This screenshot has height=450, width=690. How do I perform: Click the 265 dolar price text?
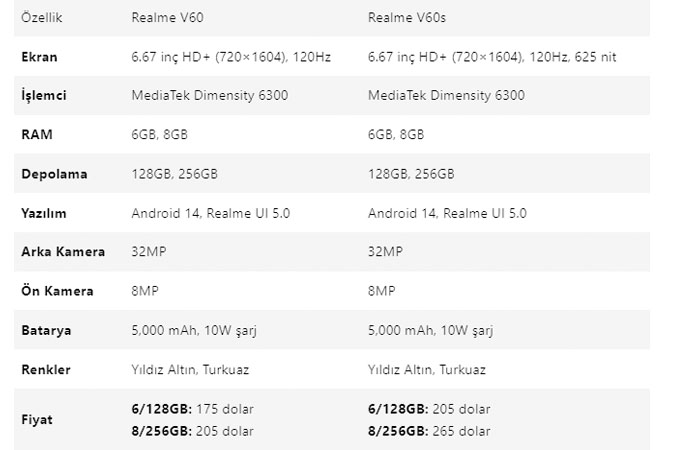(462, 431)
